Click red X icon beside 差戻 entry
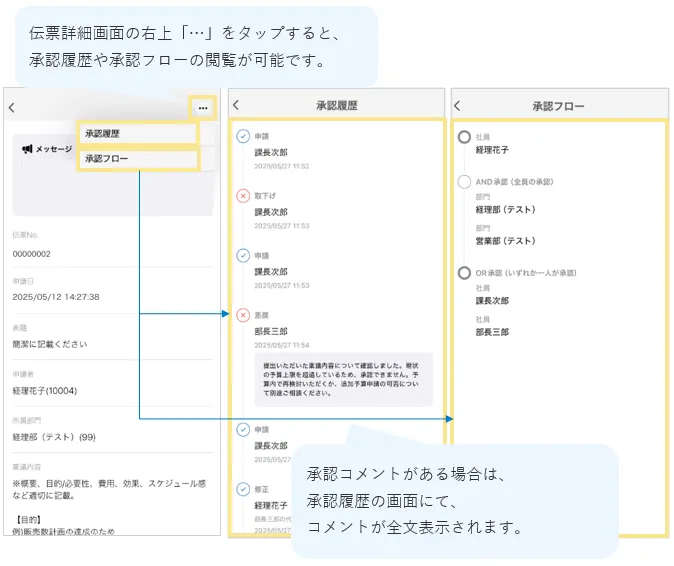The height and width of the screenshot is (566, 674). [243, 315]
